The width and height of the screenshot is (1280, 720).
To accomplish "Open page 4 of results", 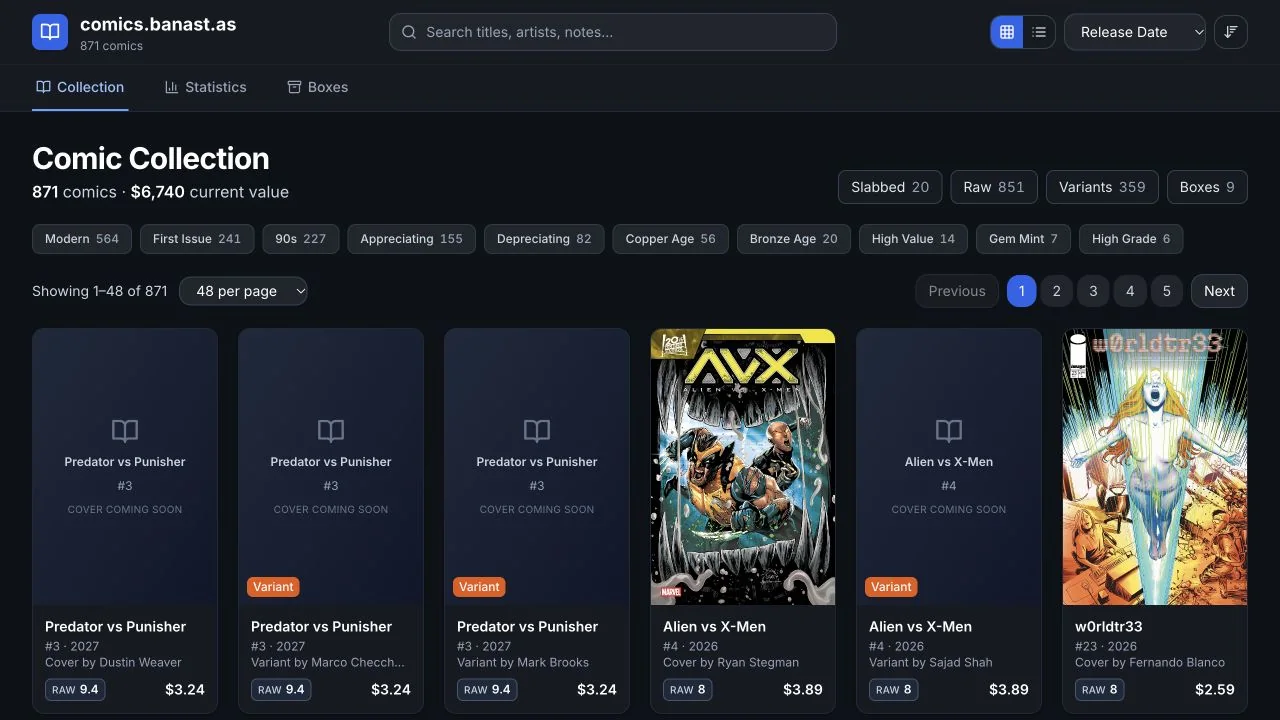I will point(1130,291).
